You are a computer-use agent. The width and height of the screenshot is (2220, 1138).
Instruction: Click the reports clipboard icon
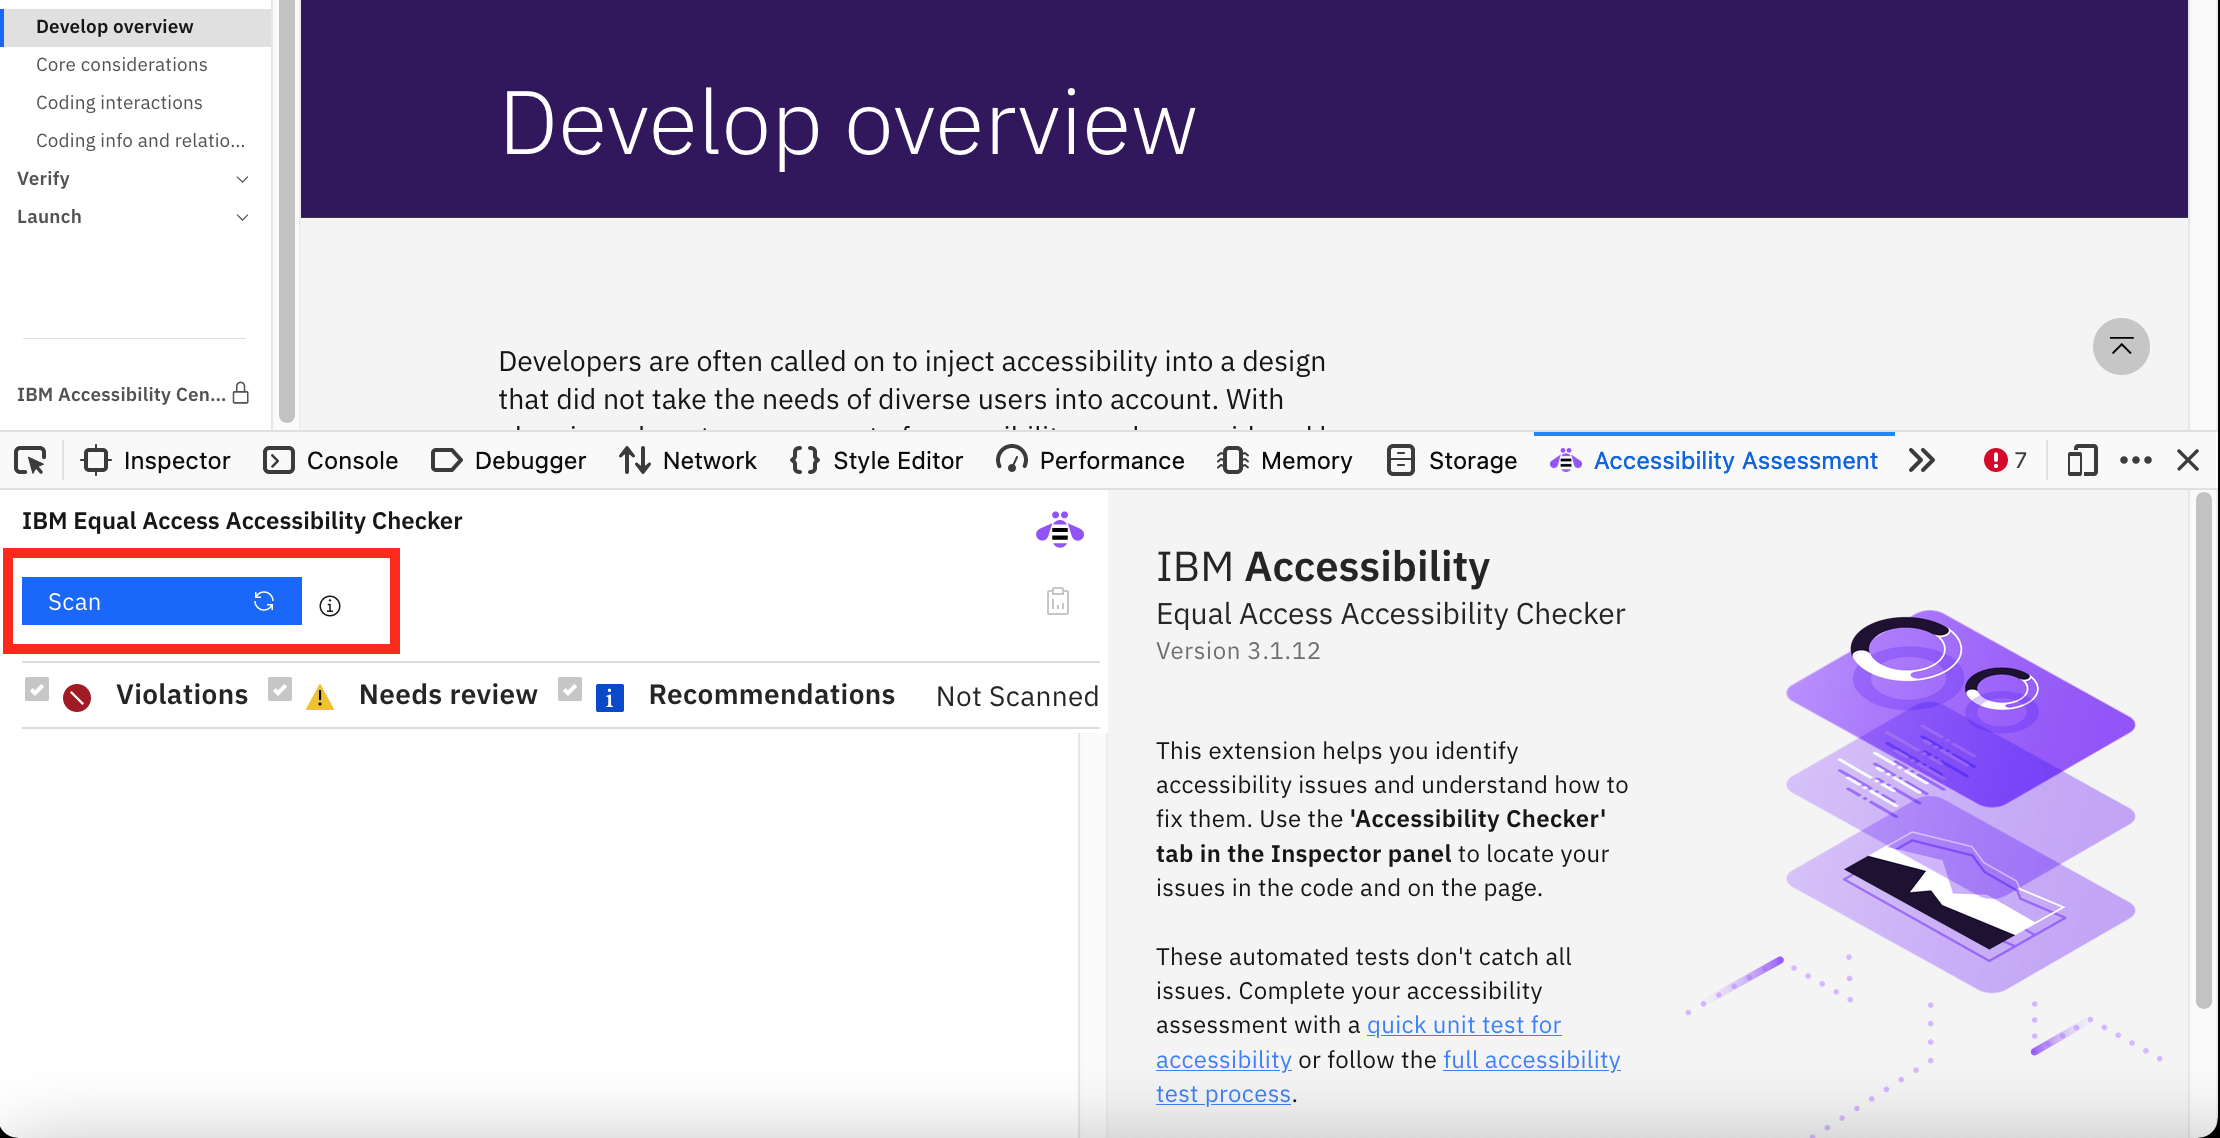[1058, 602]
